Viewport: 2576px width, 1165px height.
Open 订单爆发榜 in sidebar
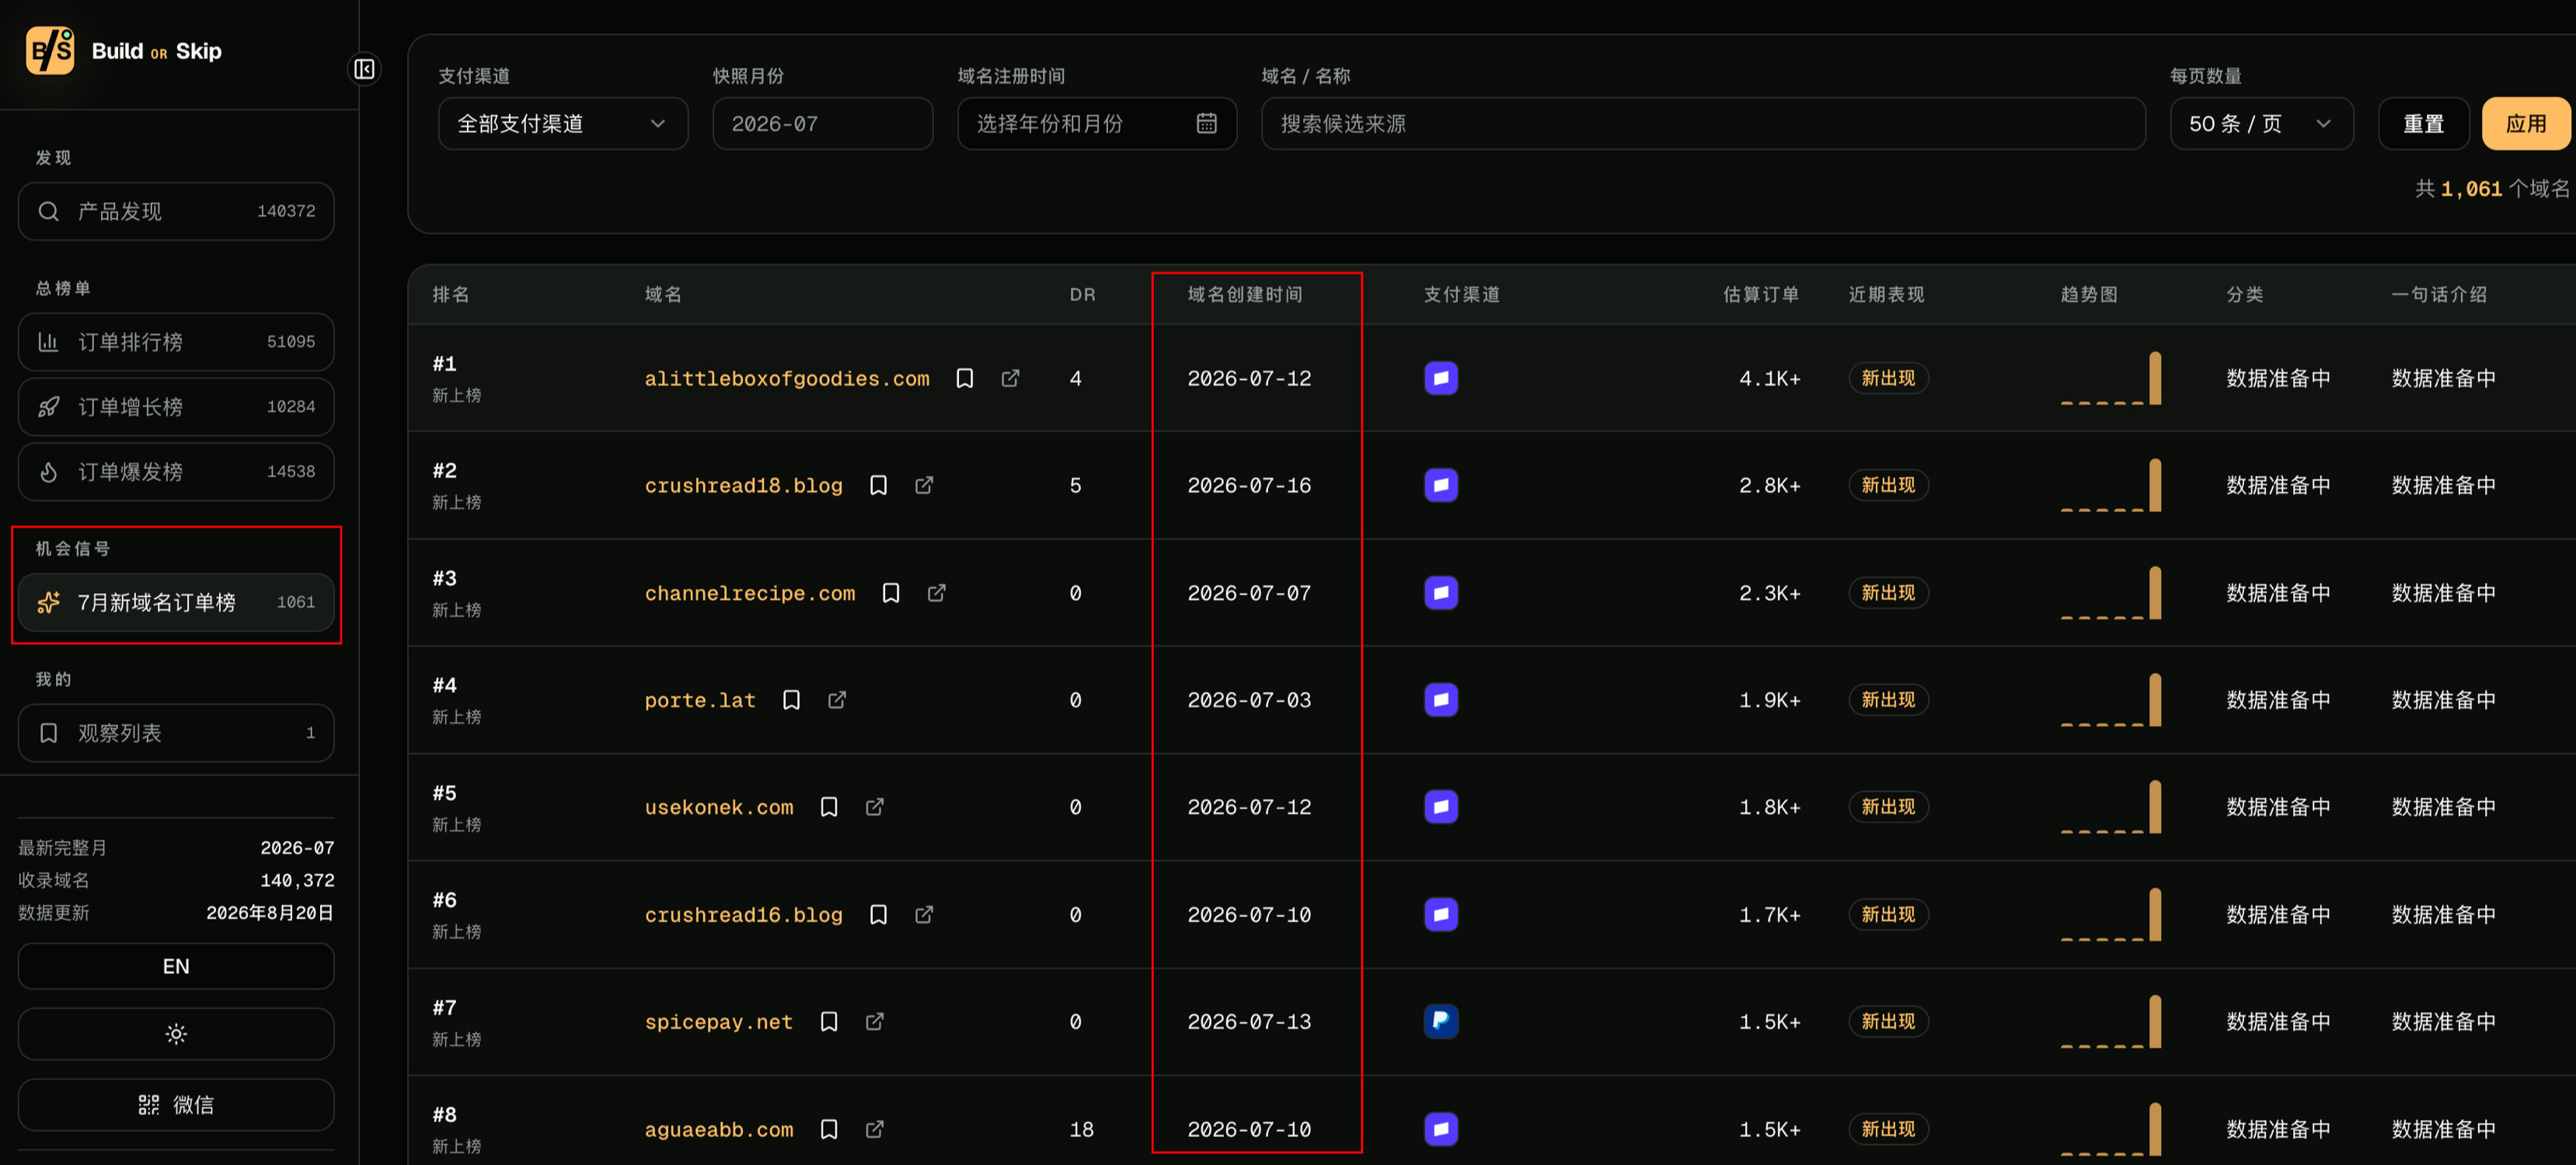click(176, 472)
